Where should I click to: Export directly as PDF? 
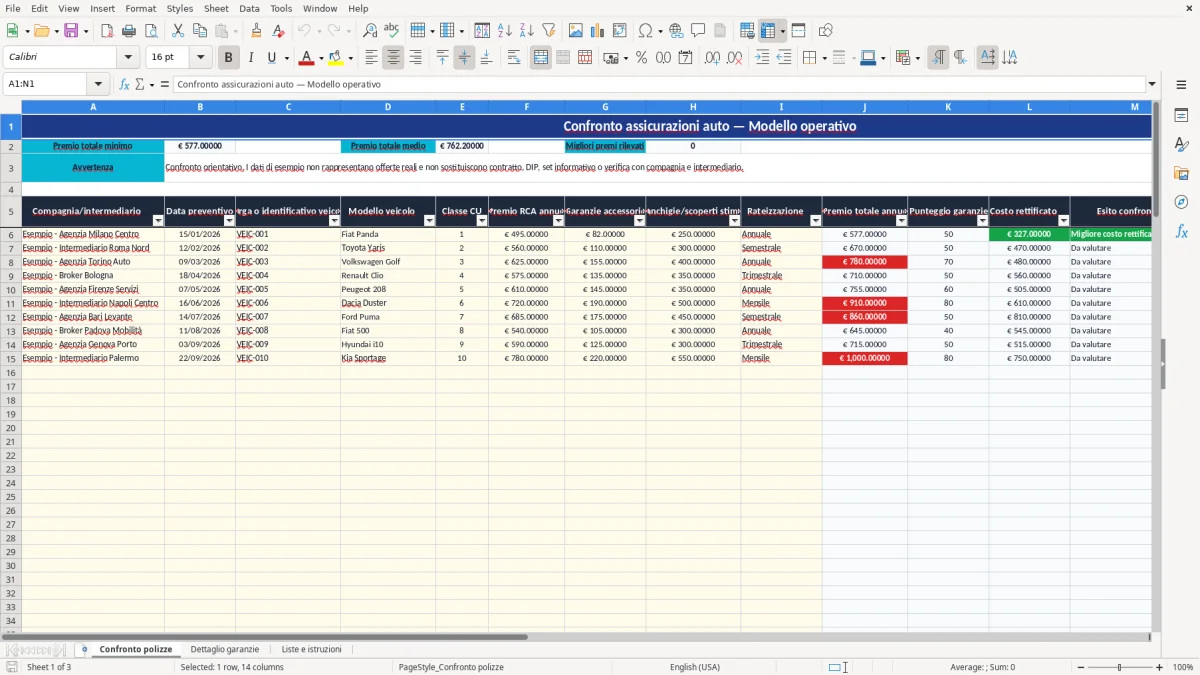pyautogui.click(x=107, y=31)
